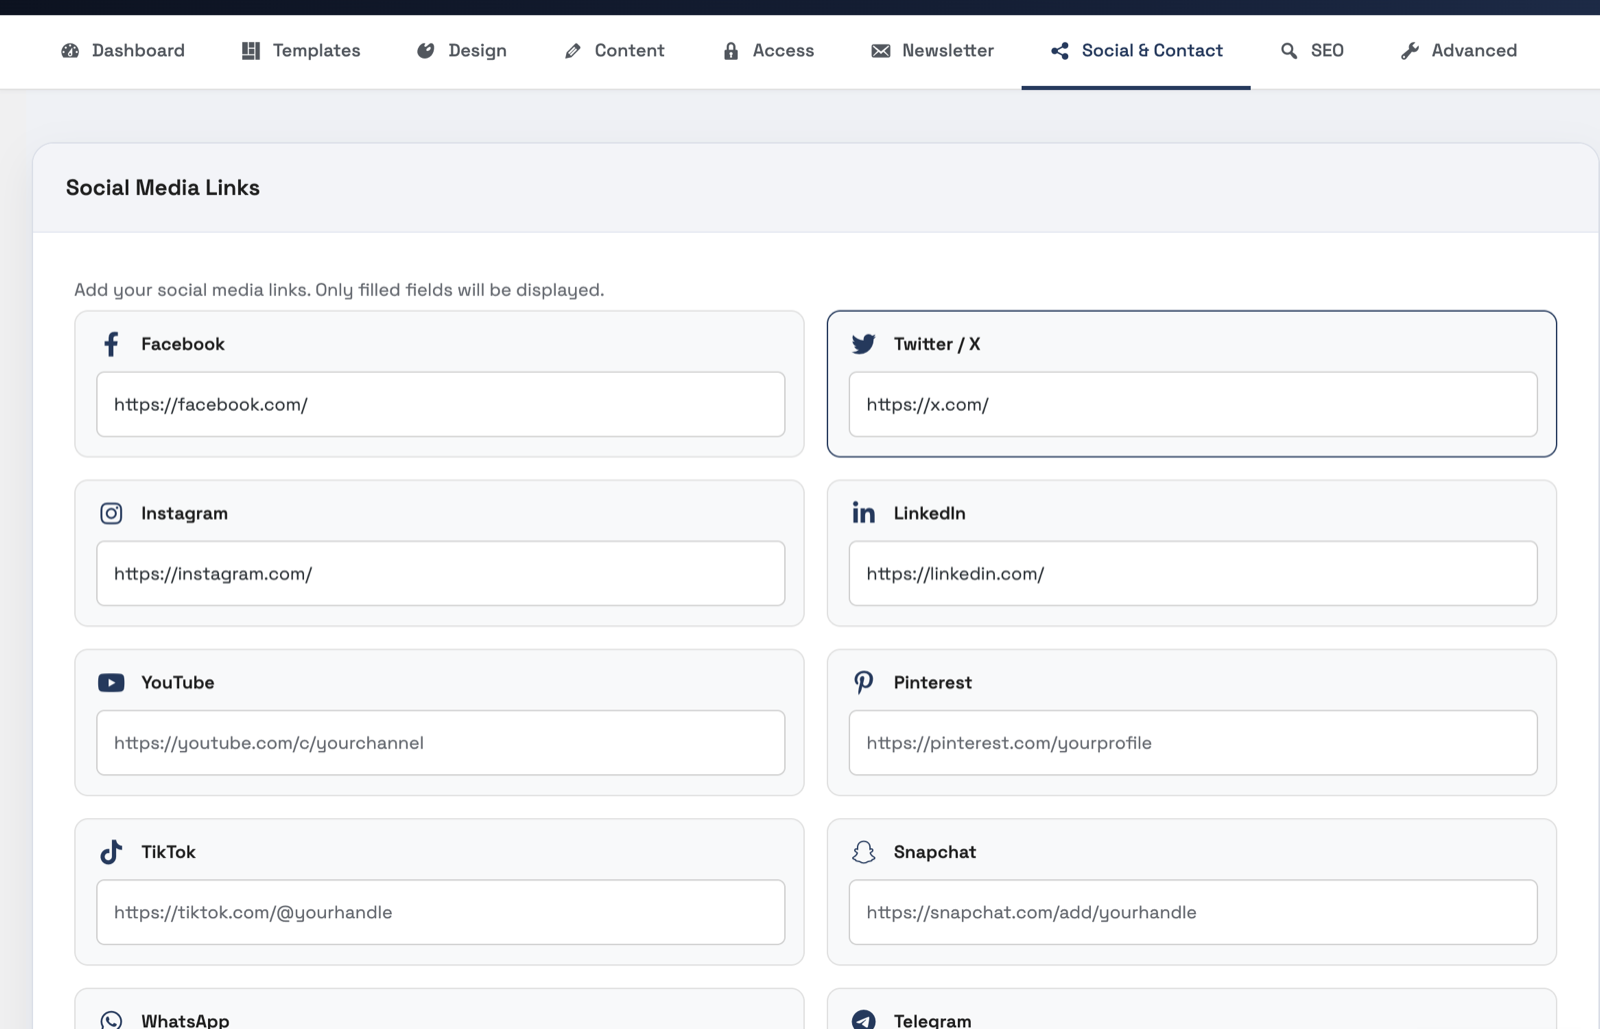
Task: Focus the LinkedIn URL input box
Action: (1192, 574)
